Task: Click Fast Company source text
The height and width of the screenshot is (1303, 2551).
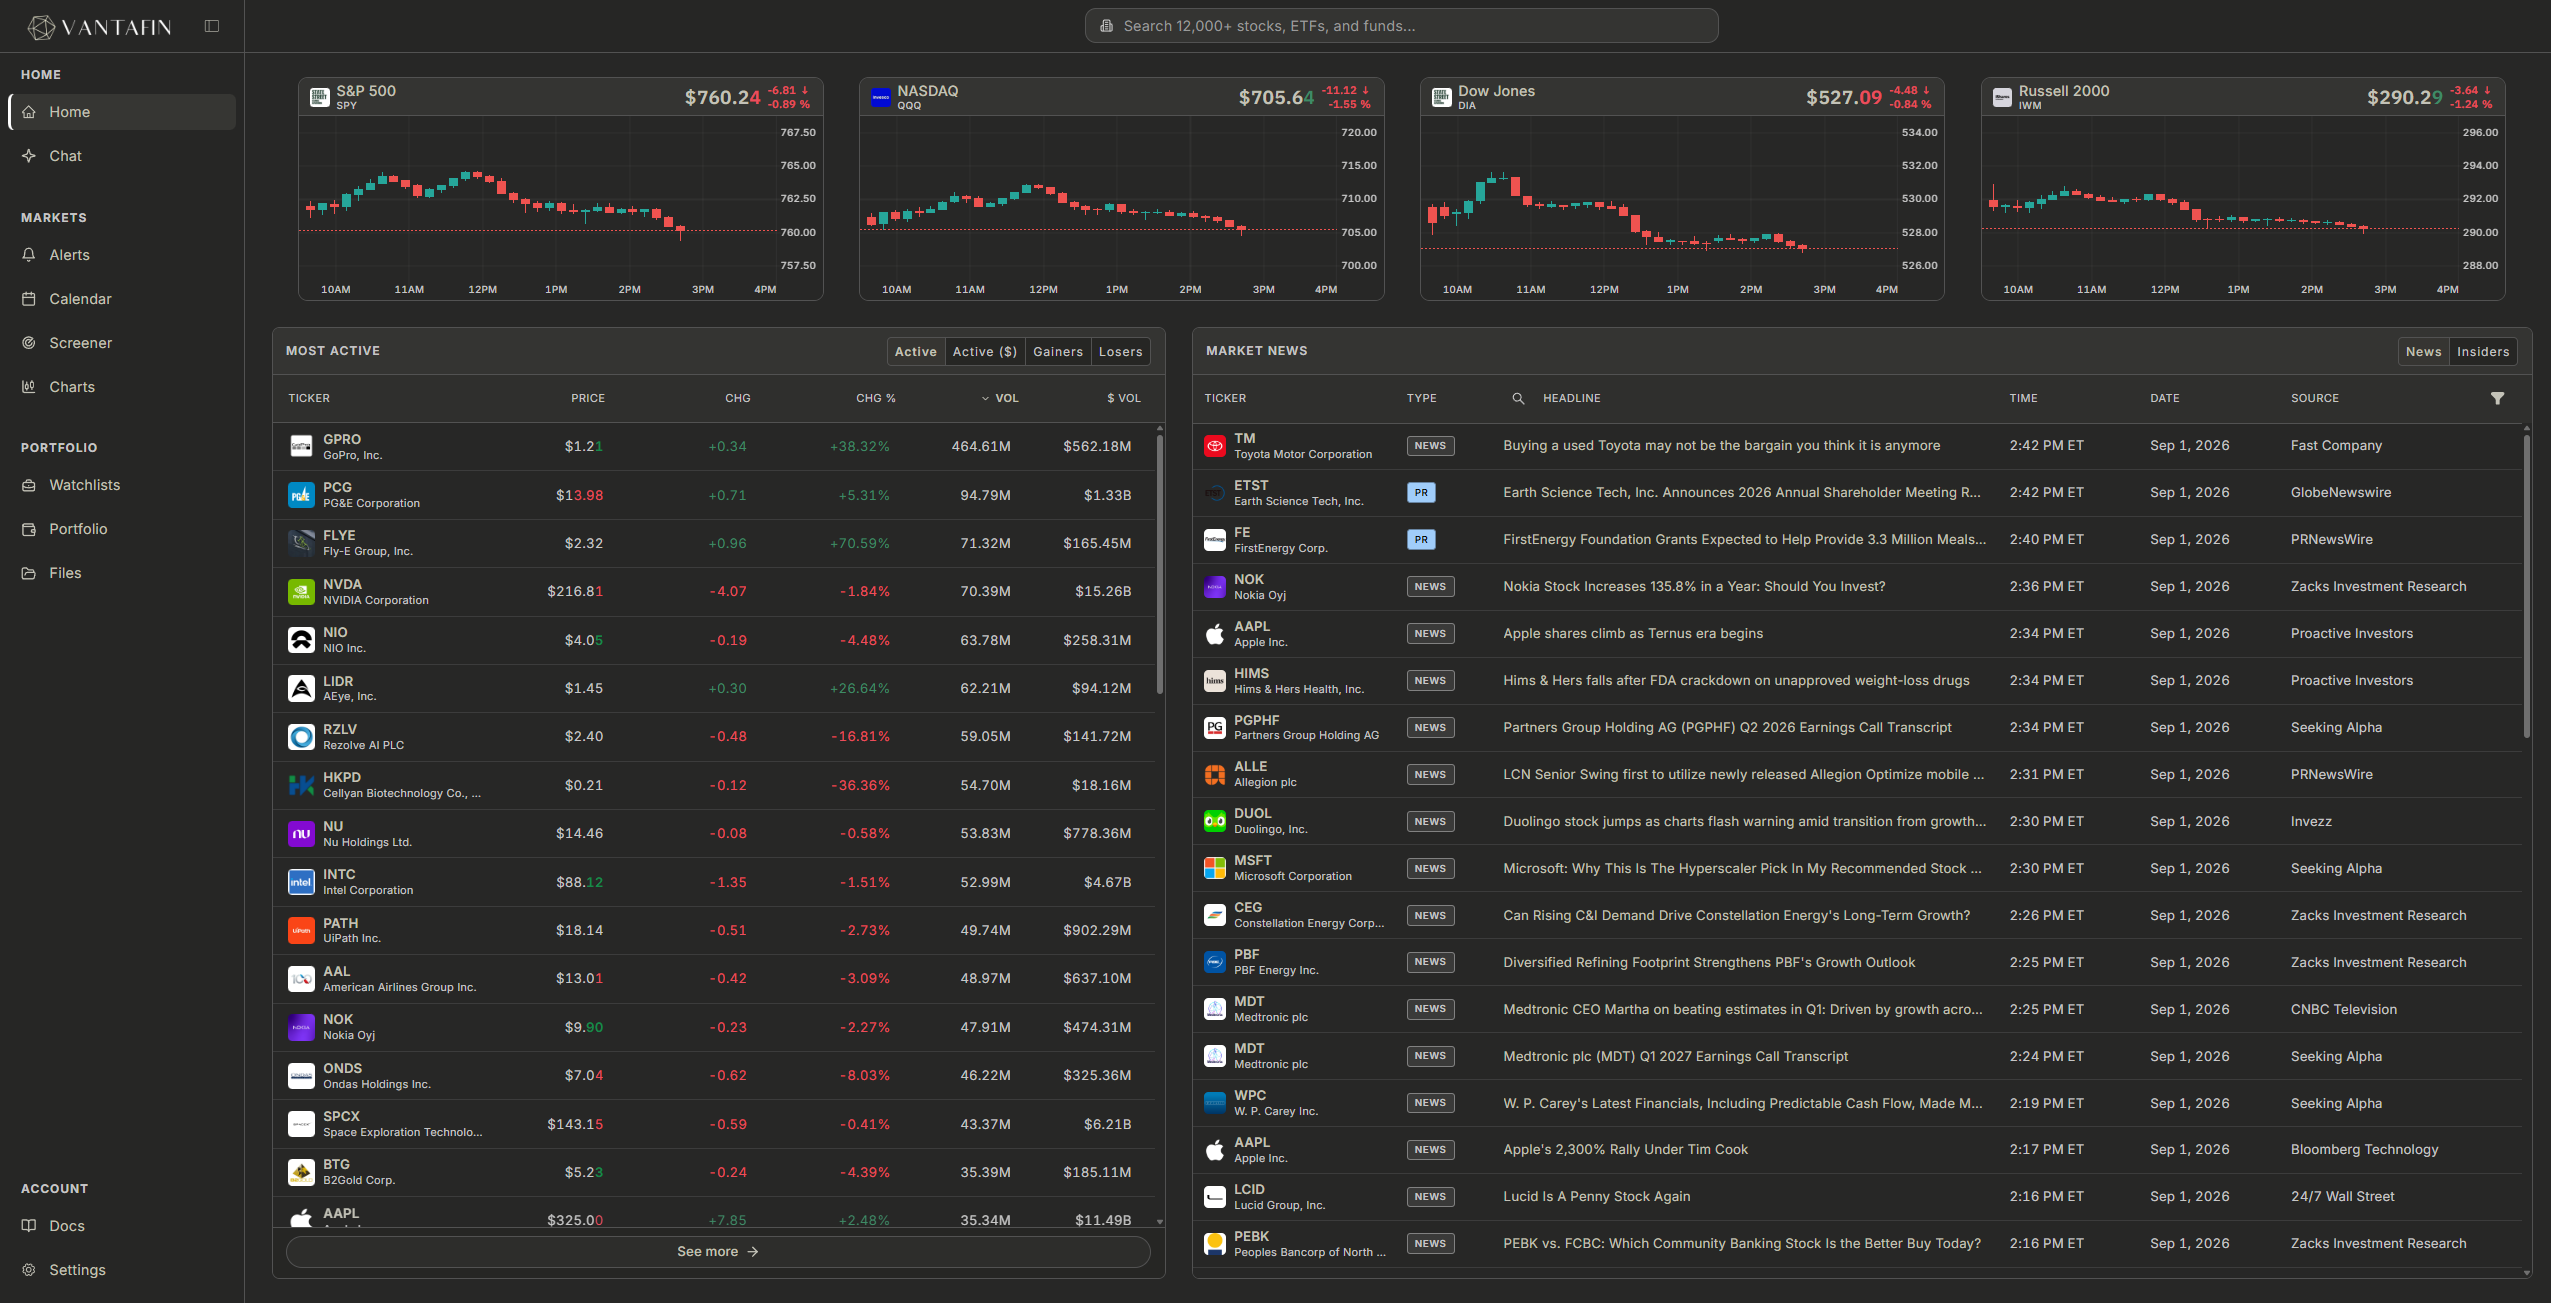Action: tap(2336, 446)
